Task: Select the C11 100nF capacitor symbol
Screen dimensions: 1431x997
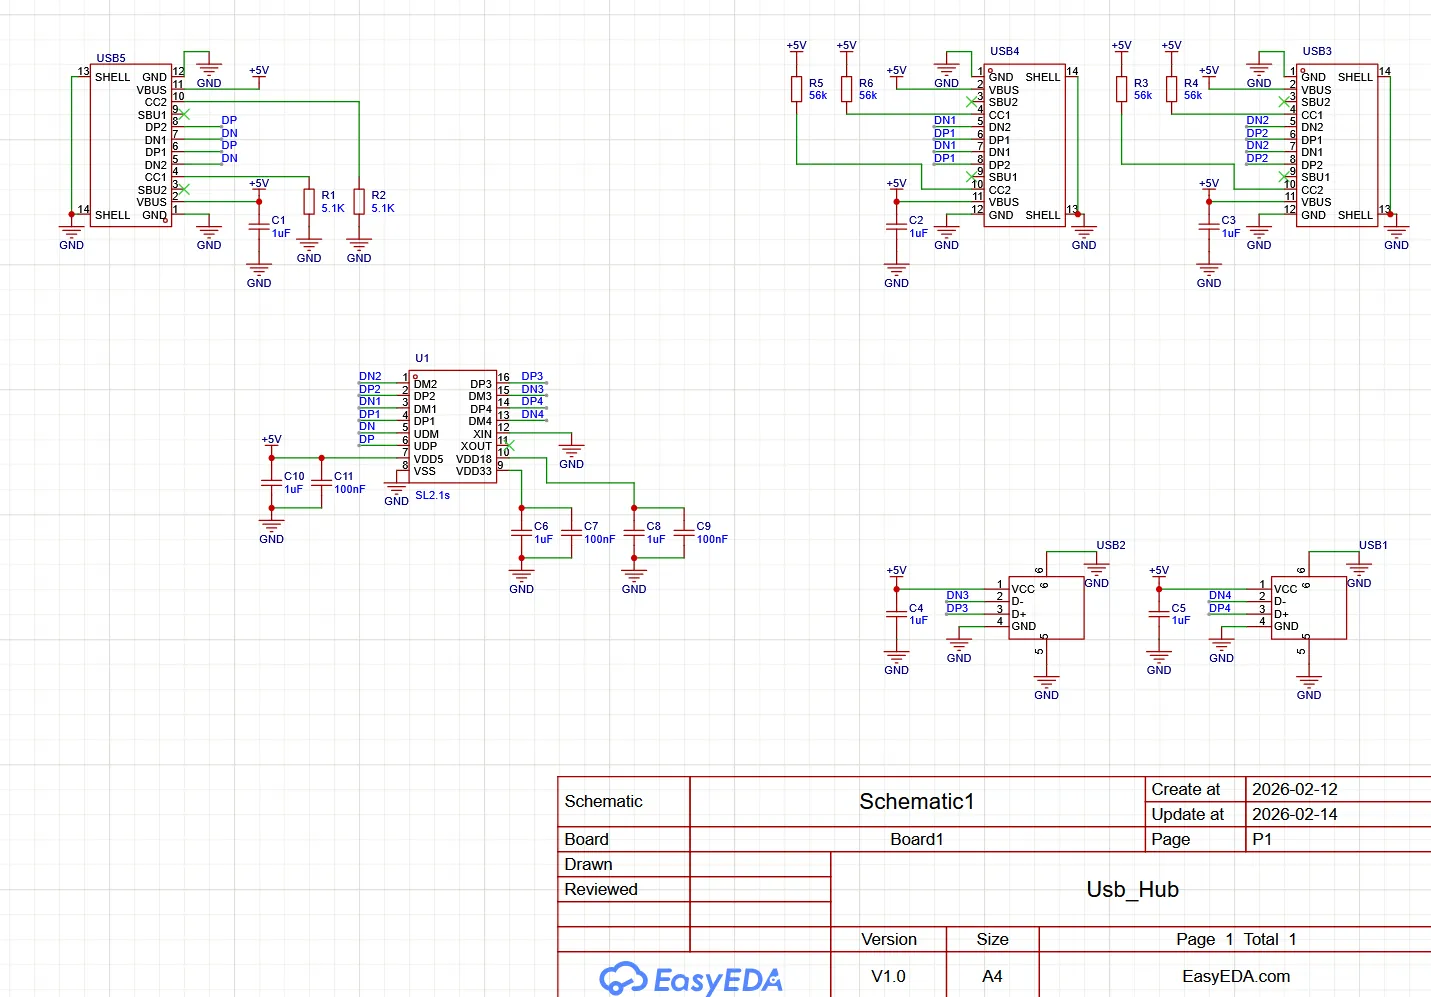Action: 321,483
